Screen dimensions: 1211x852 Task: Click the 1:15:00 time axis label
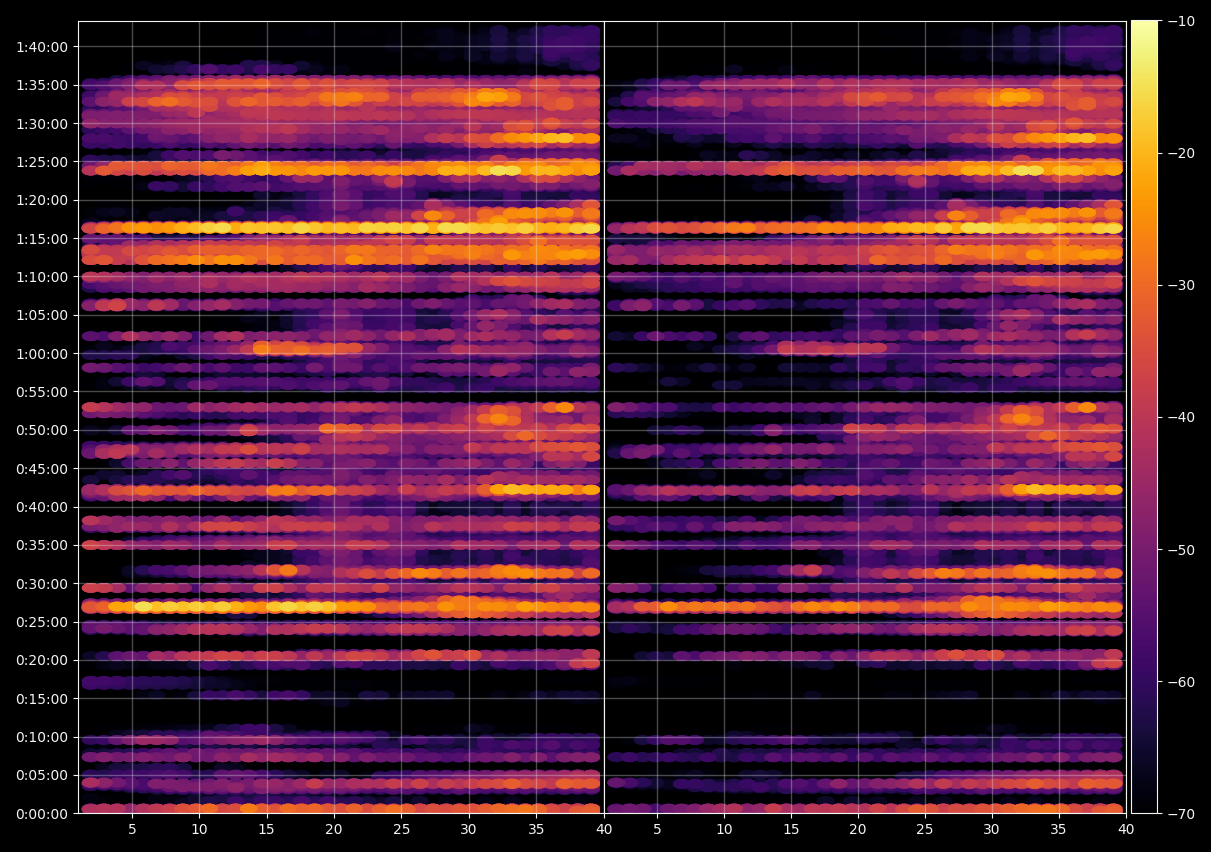41,239
